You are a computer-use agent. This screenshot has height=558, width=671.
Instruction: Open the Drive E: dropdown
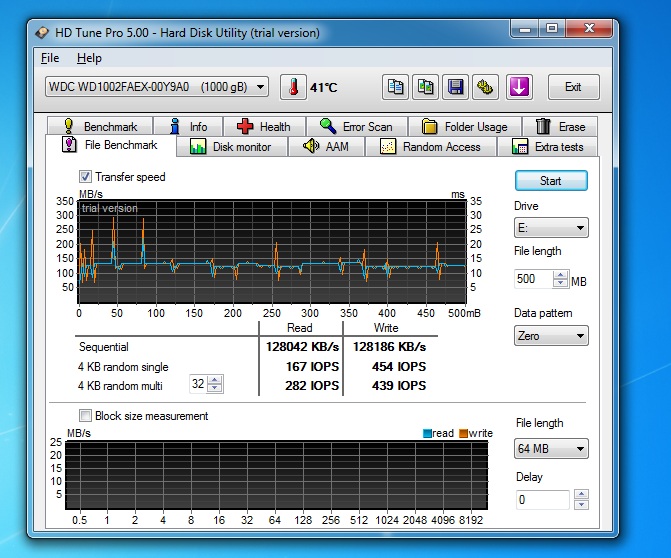coord(551,228)
